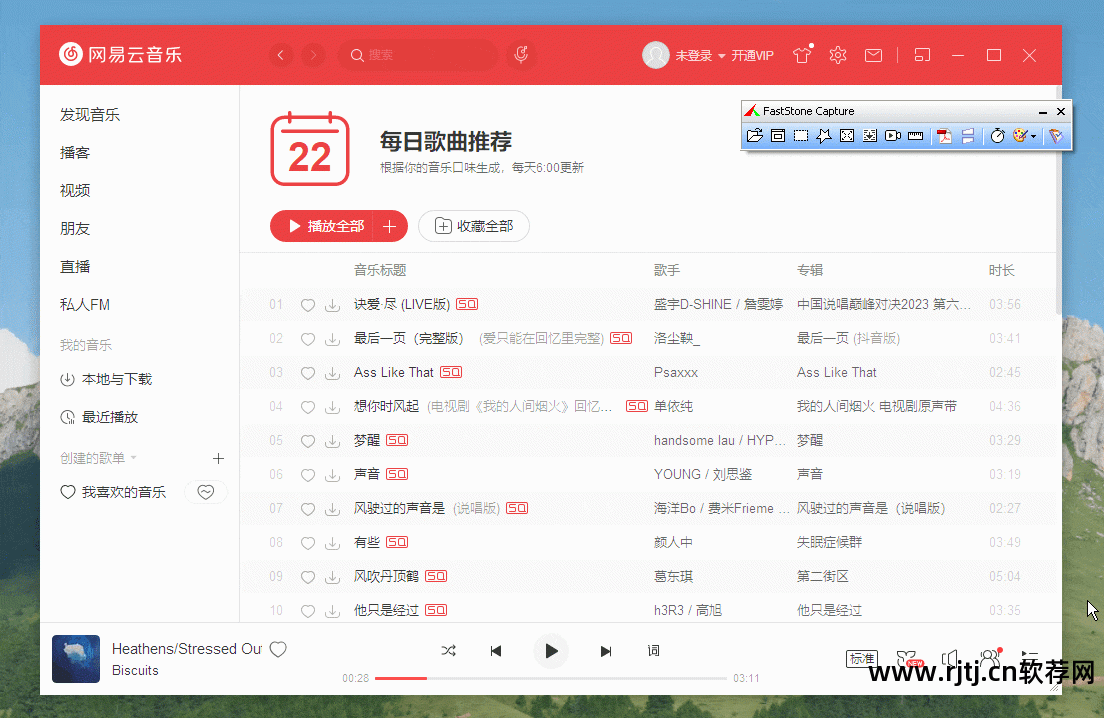Click the search input field
This screenshot has width=1104, height=718.
(420, 55)
